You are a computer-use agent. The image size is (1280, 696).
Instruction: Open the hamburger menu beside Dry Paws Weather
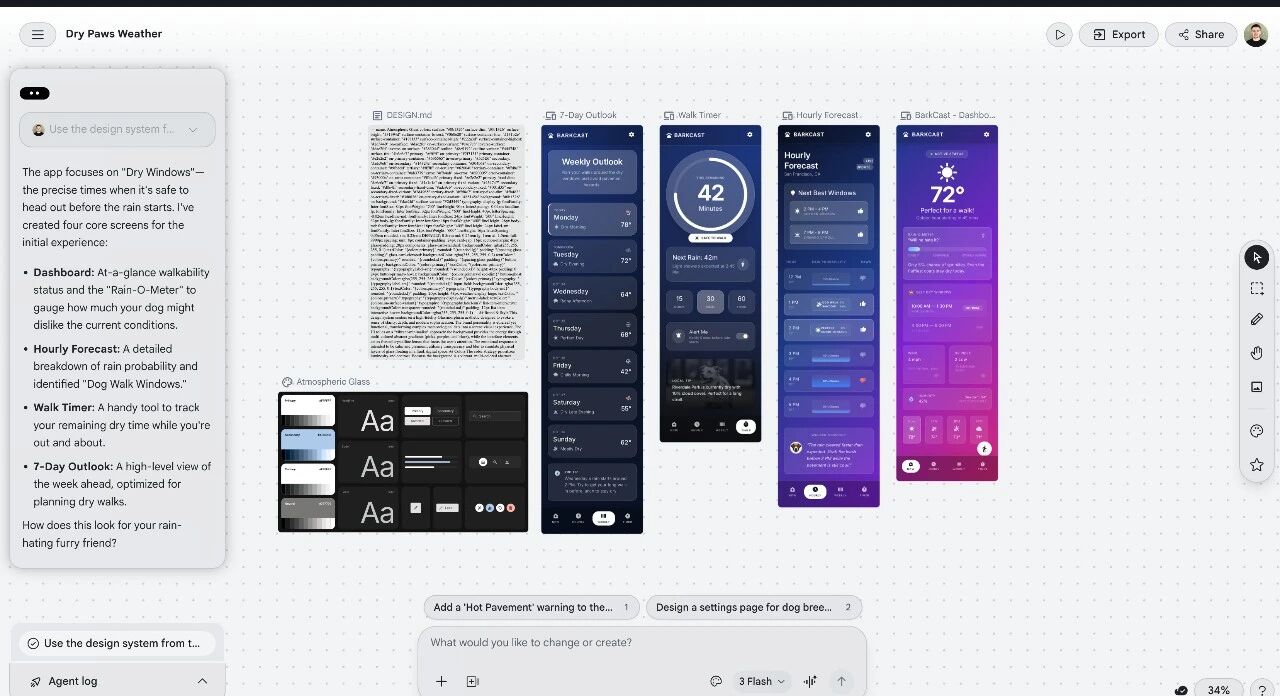click(37, 34)
